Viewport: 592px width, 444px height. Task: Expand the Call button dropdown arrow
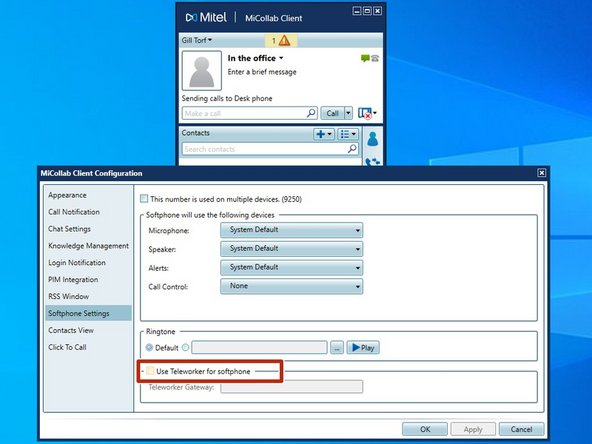pyautogui.click(x=348, y=113)
